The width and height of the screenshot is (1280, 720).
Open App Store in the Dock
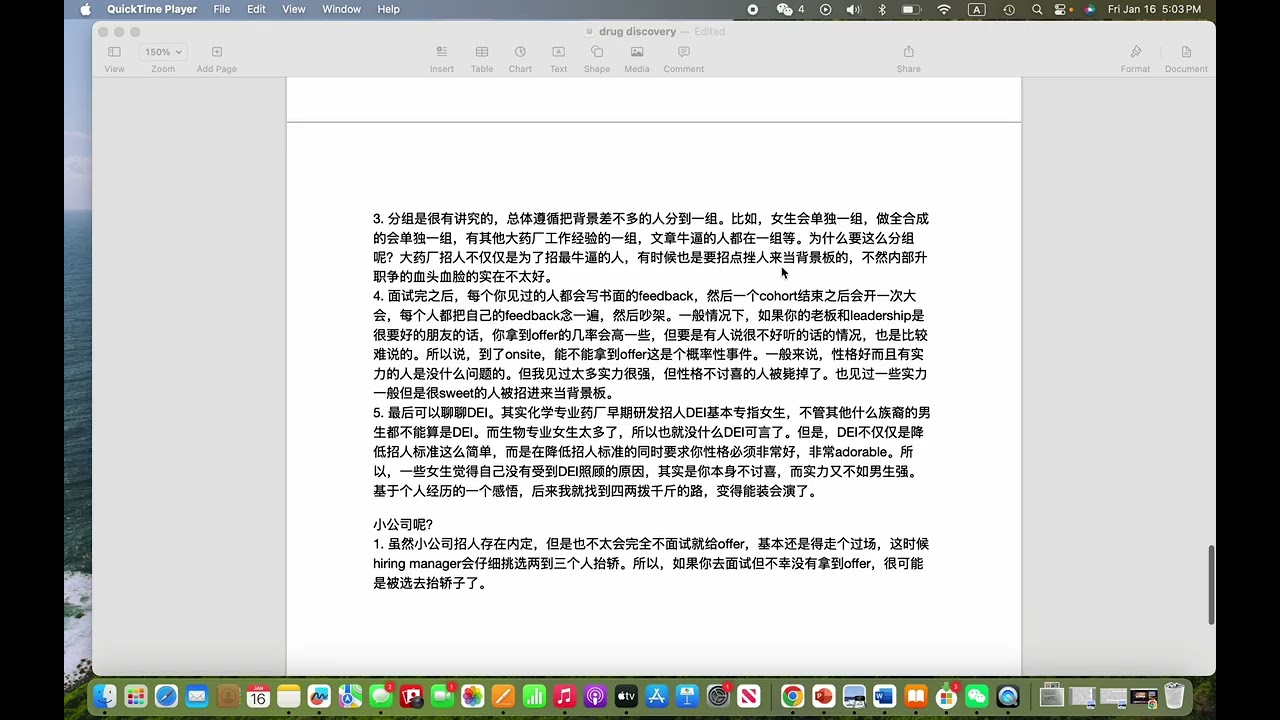coord(657,696)
